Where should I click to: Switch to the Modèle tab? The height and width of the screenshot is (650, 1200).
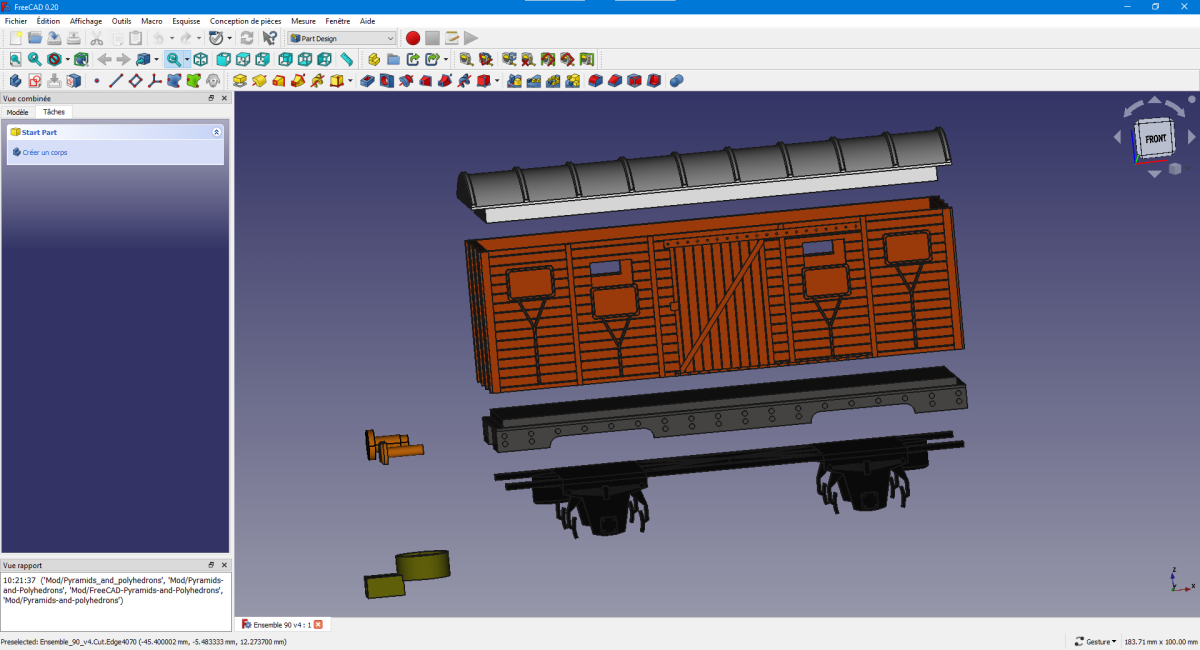(x=18, y=112)
